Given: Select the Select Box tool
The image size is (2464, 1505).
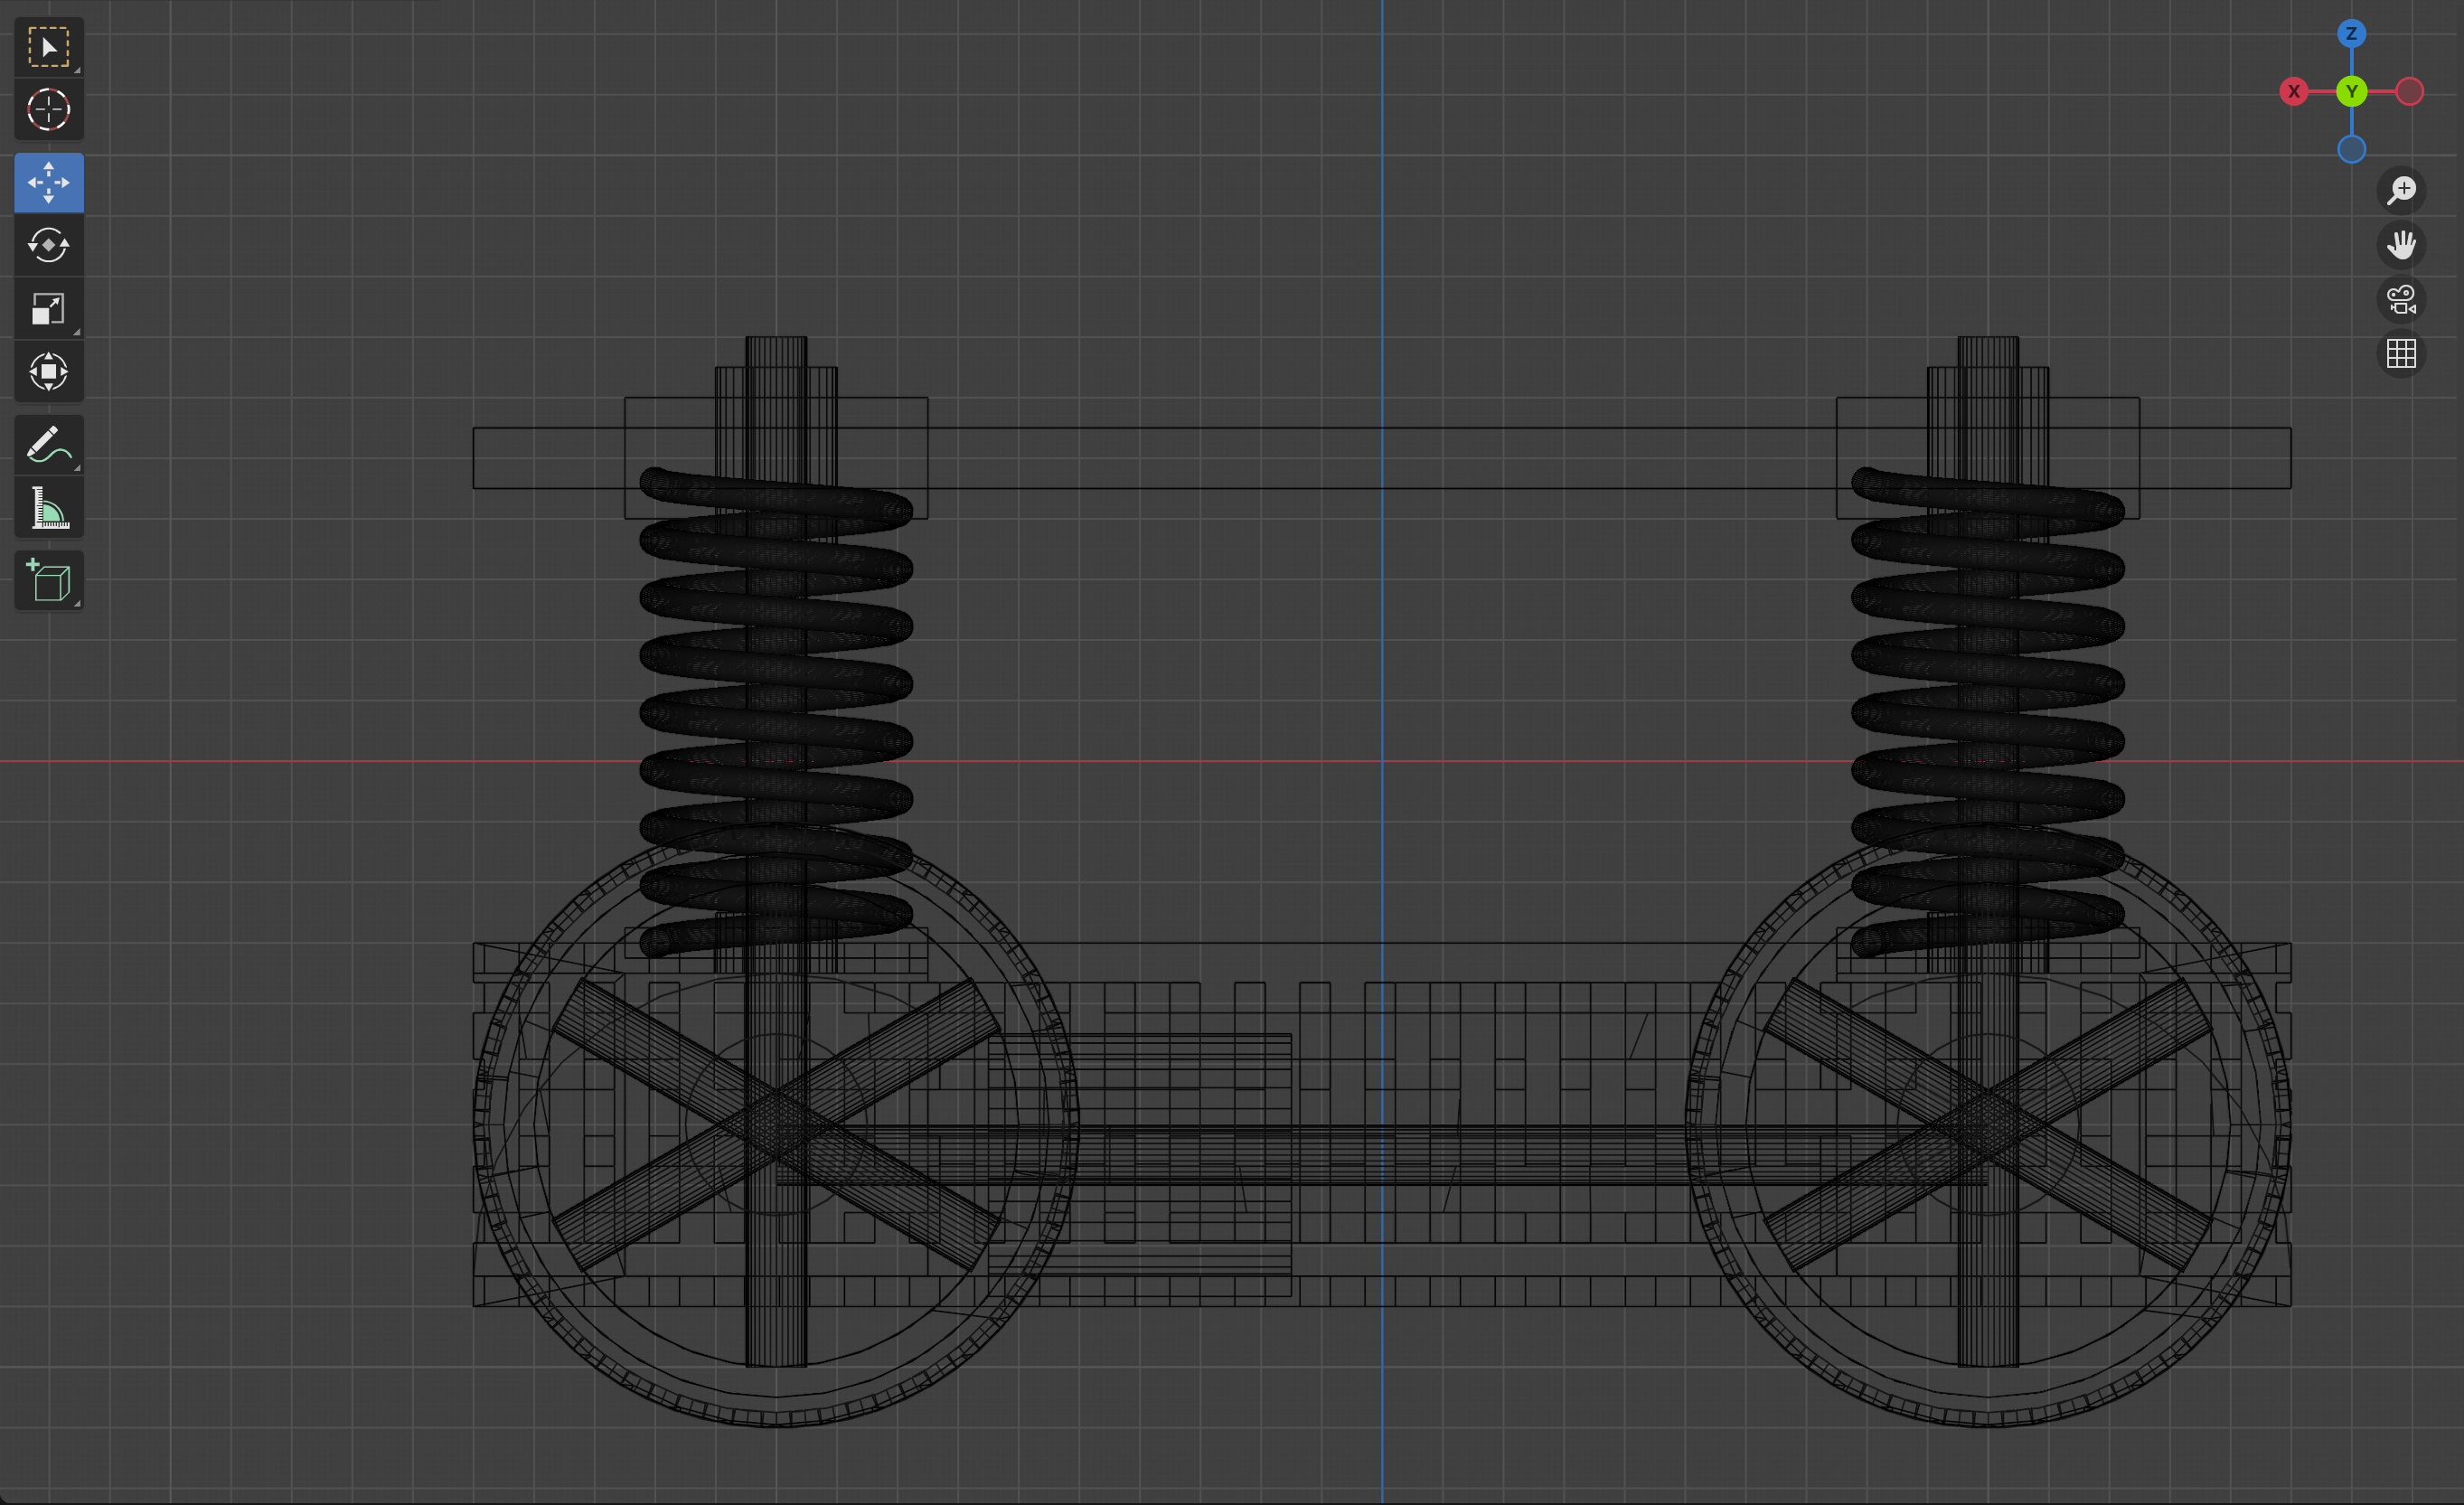Looking at the screenshot, I should [48, 47].
